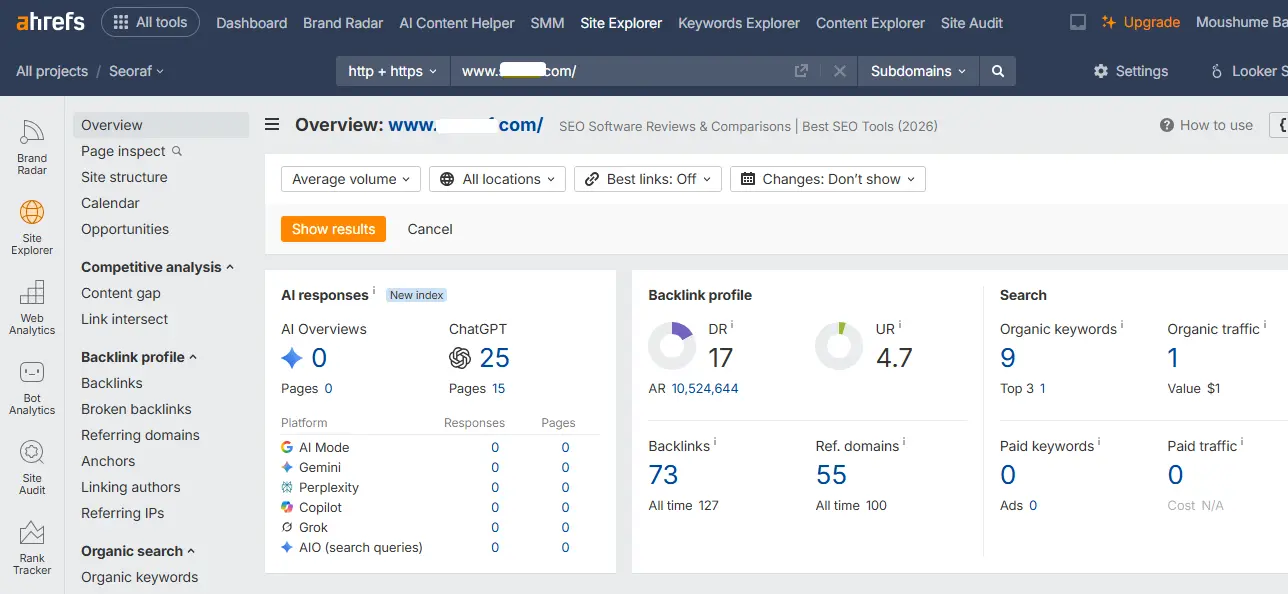Open the Subdomains mode dropdown
Image resolution: width=1288 pixels, height=594 pixels.
click(919, 71)
